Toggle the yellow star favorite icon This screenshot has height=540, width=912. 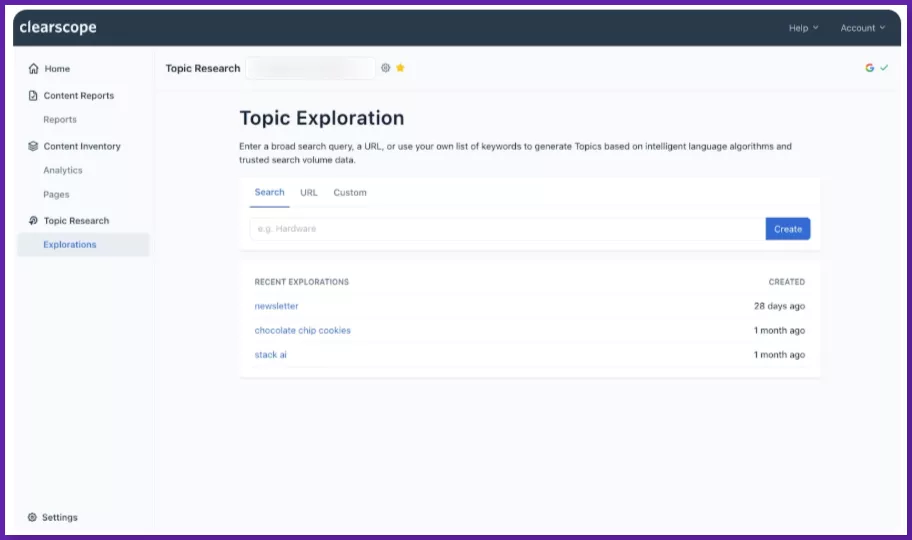point(400,68)
